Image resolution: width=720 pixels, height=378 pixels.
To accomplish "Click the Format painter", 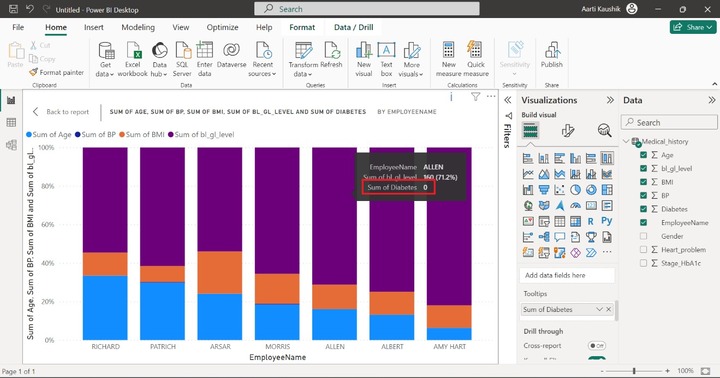I will (56, 72).
